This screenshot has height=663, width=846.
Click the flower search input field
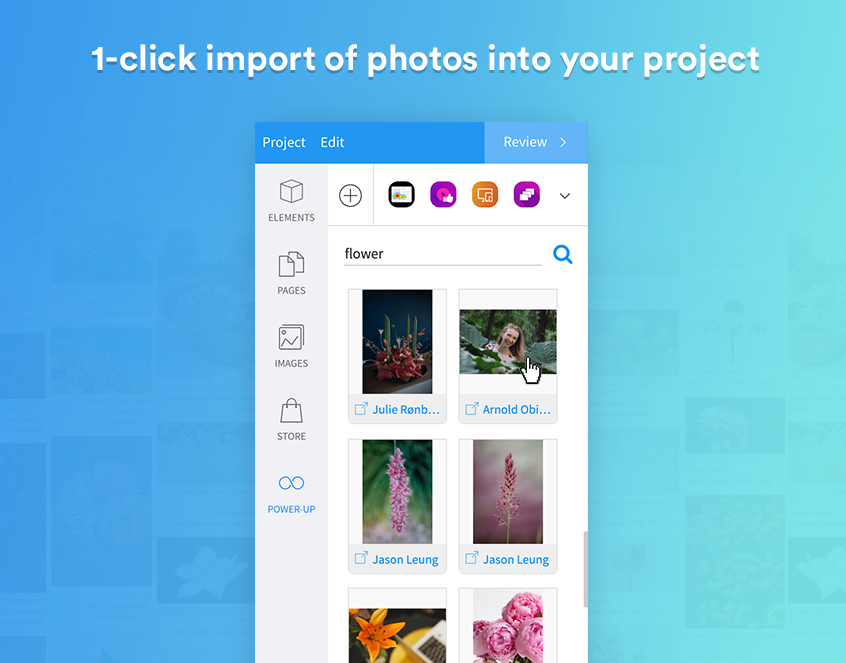pyautogui.click(x=442, y=254)
